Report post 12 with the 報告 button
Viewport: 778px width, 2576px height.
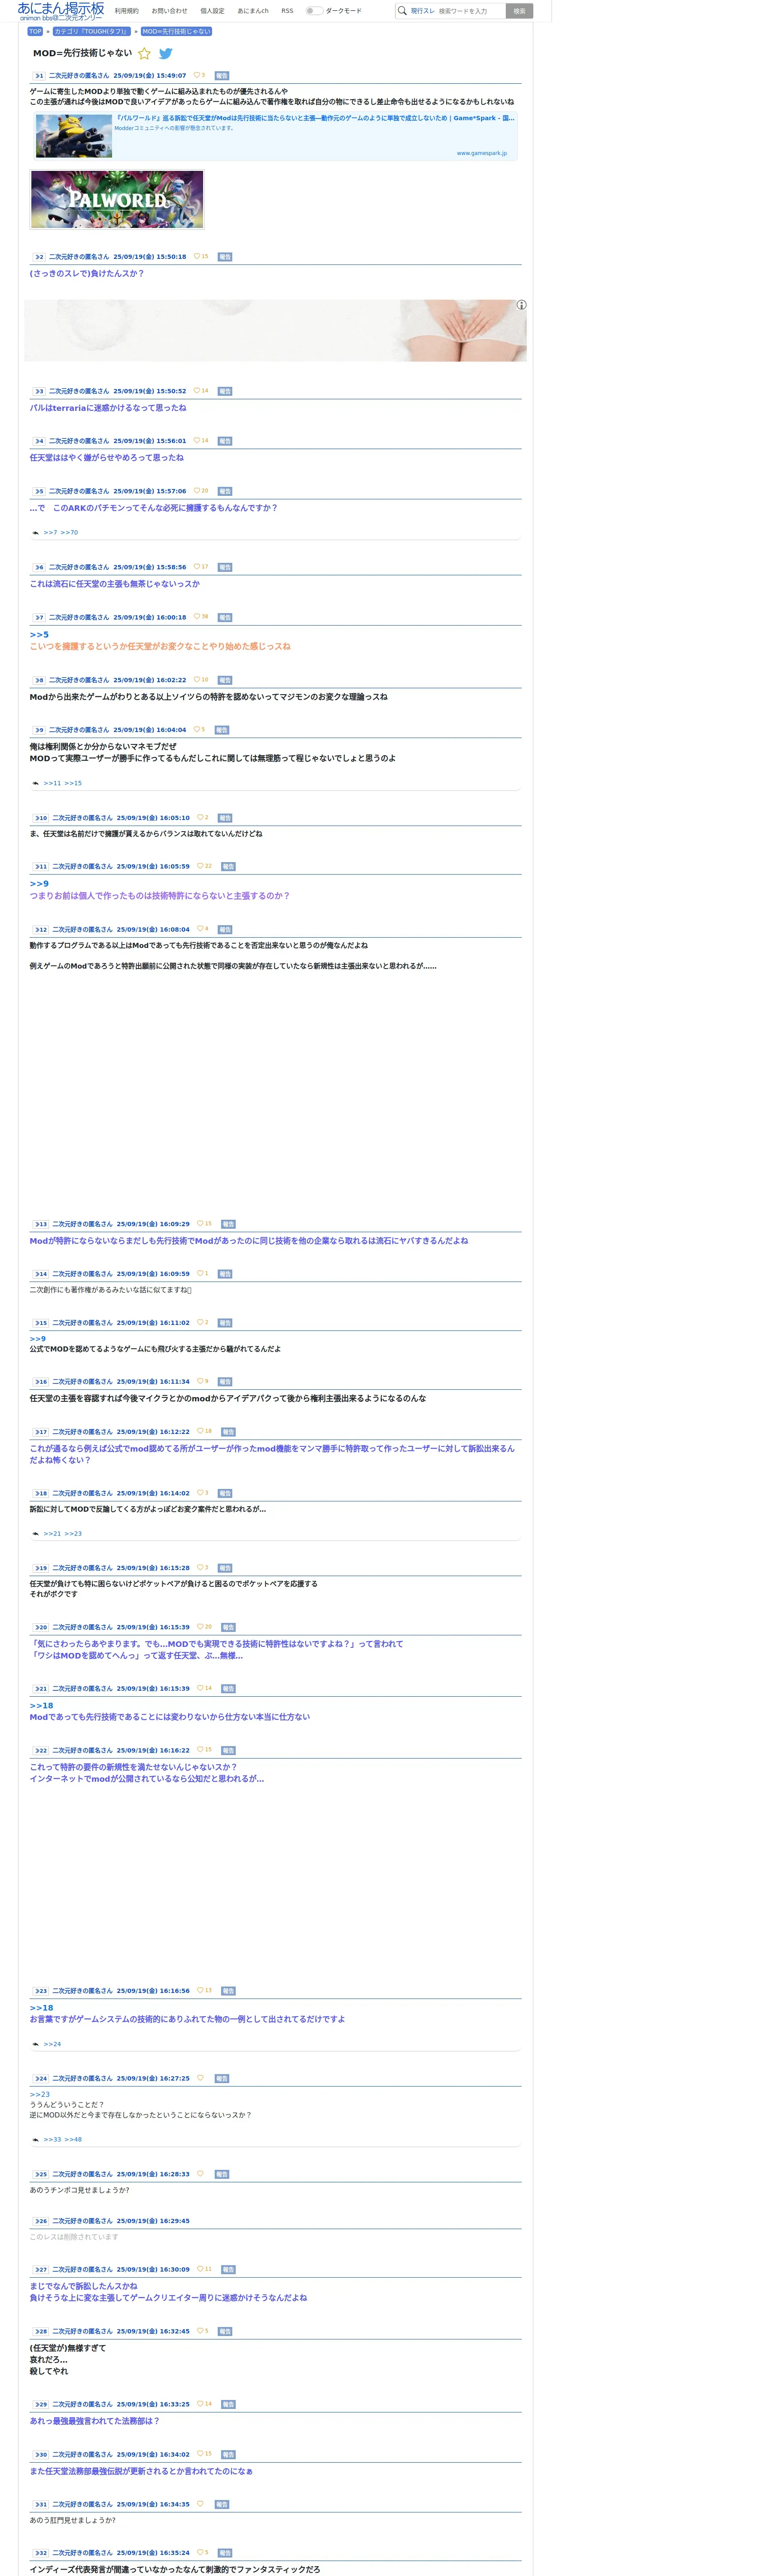click(225, 930)
